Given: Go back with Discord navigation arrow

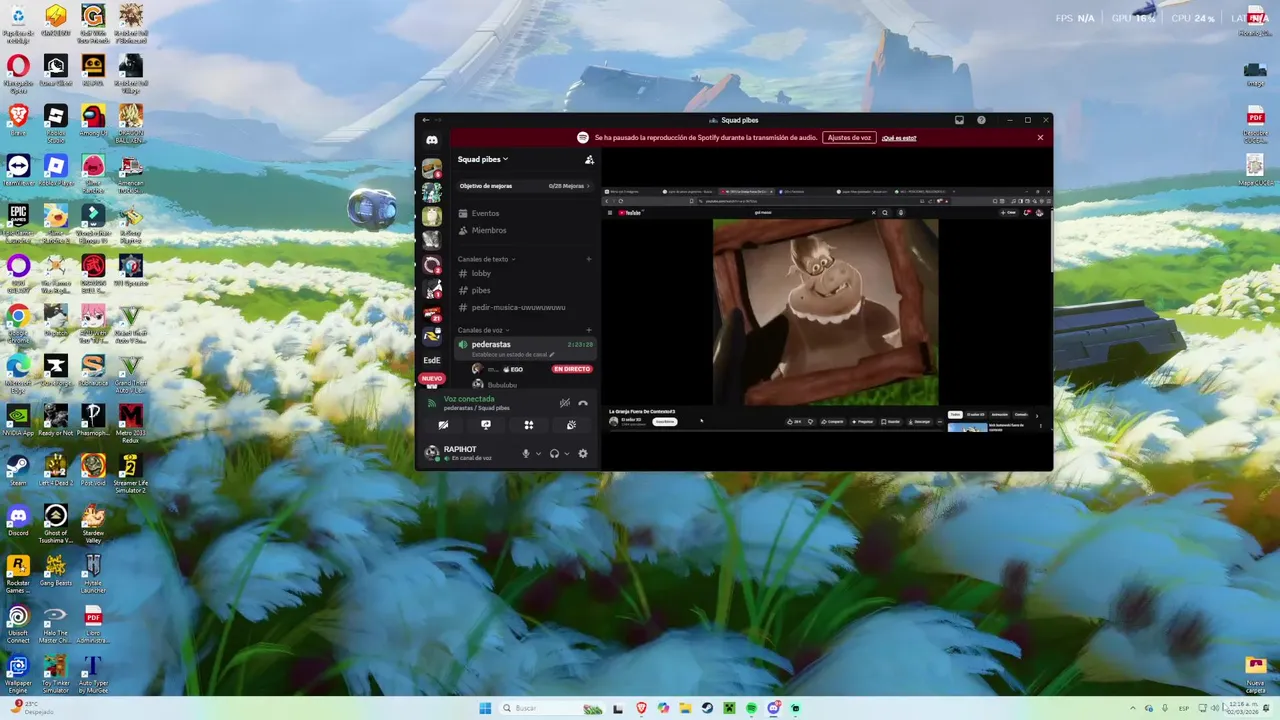Looking at the screenshot, I should click(426, 120).
